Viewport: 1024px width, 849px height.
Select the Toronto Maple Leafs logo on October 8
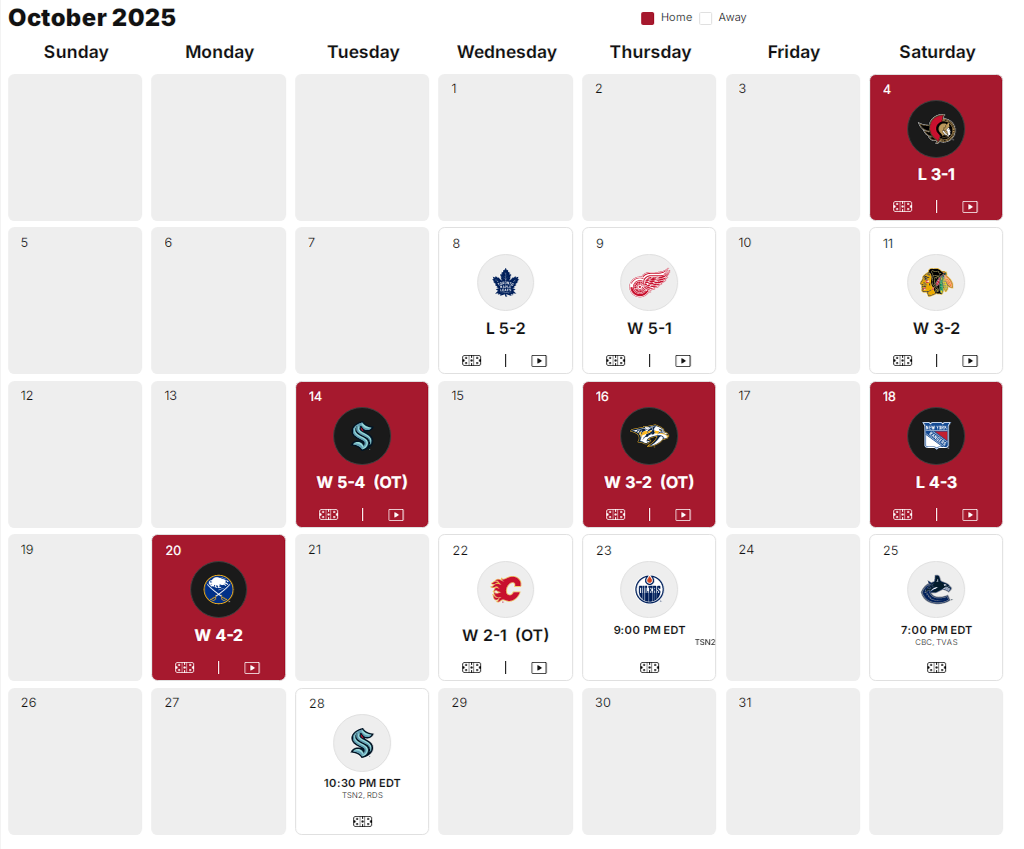coord(505,281)
